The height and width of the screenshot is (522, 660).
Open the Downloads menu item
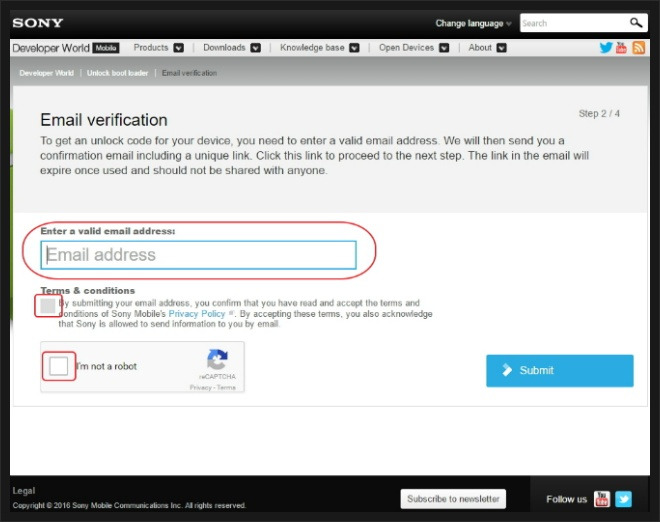tap(224, 48)
